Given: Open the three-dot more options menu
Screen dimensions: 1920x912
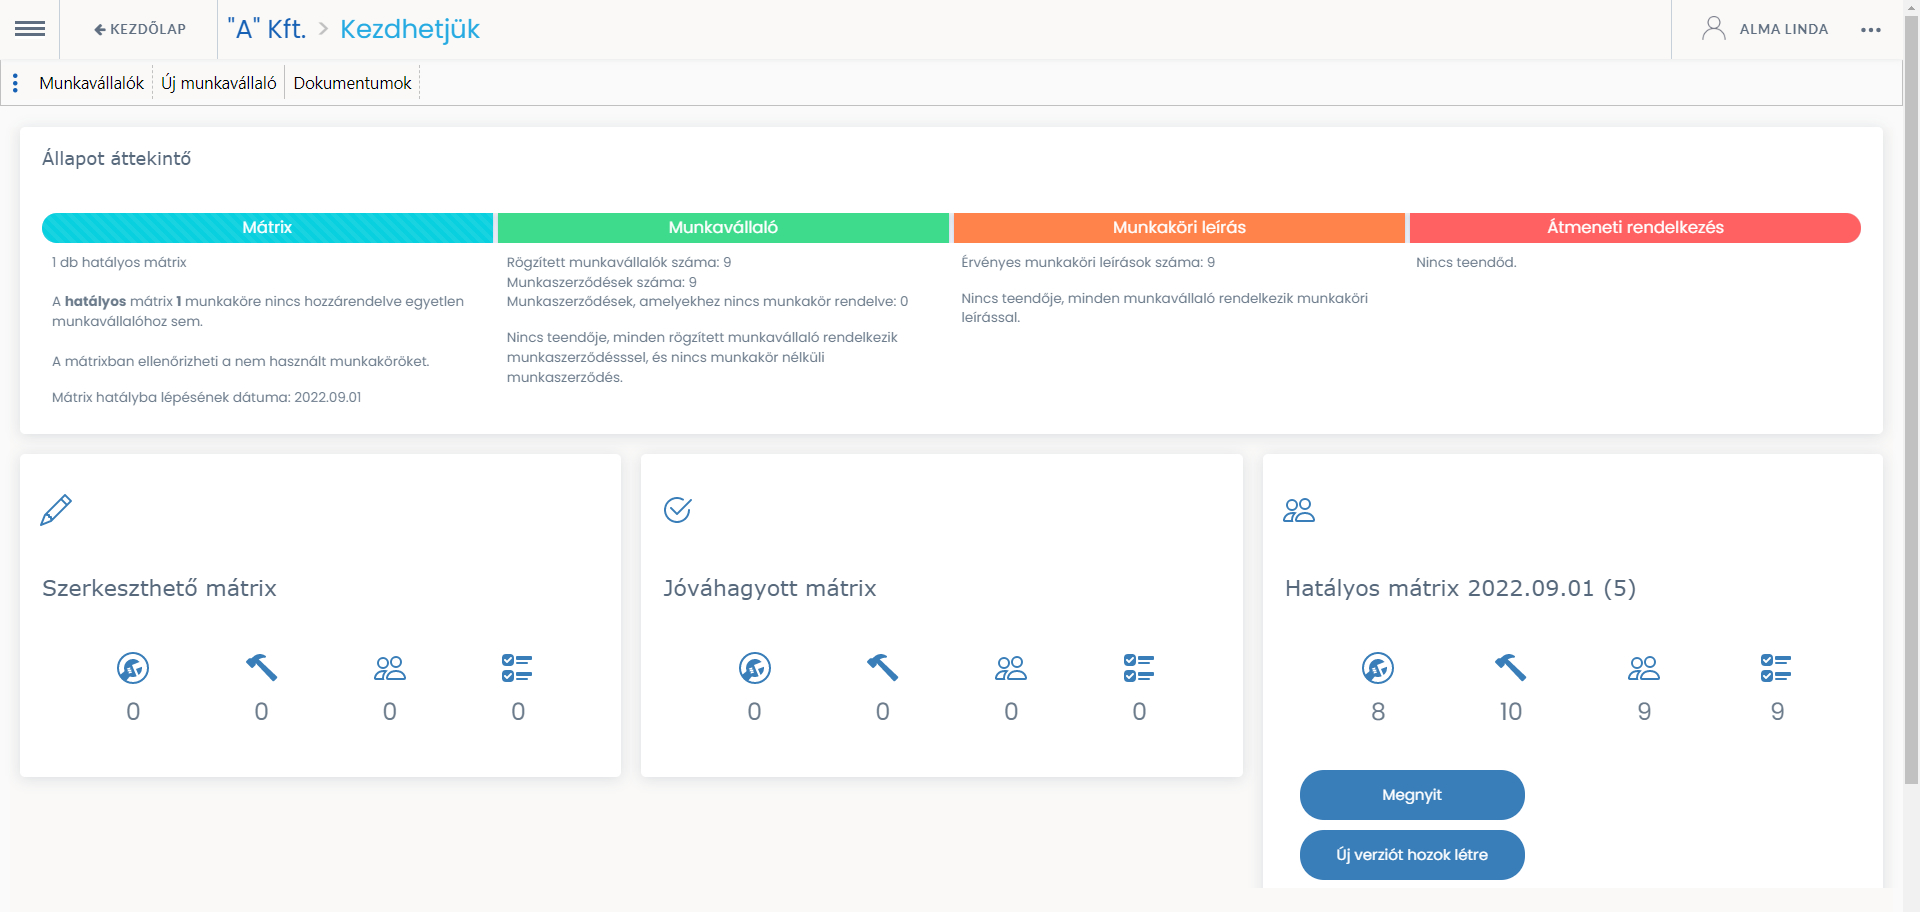Looking at the screenshot, I should pyautogui.click(x=1870, y=30).
